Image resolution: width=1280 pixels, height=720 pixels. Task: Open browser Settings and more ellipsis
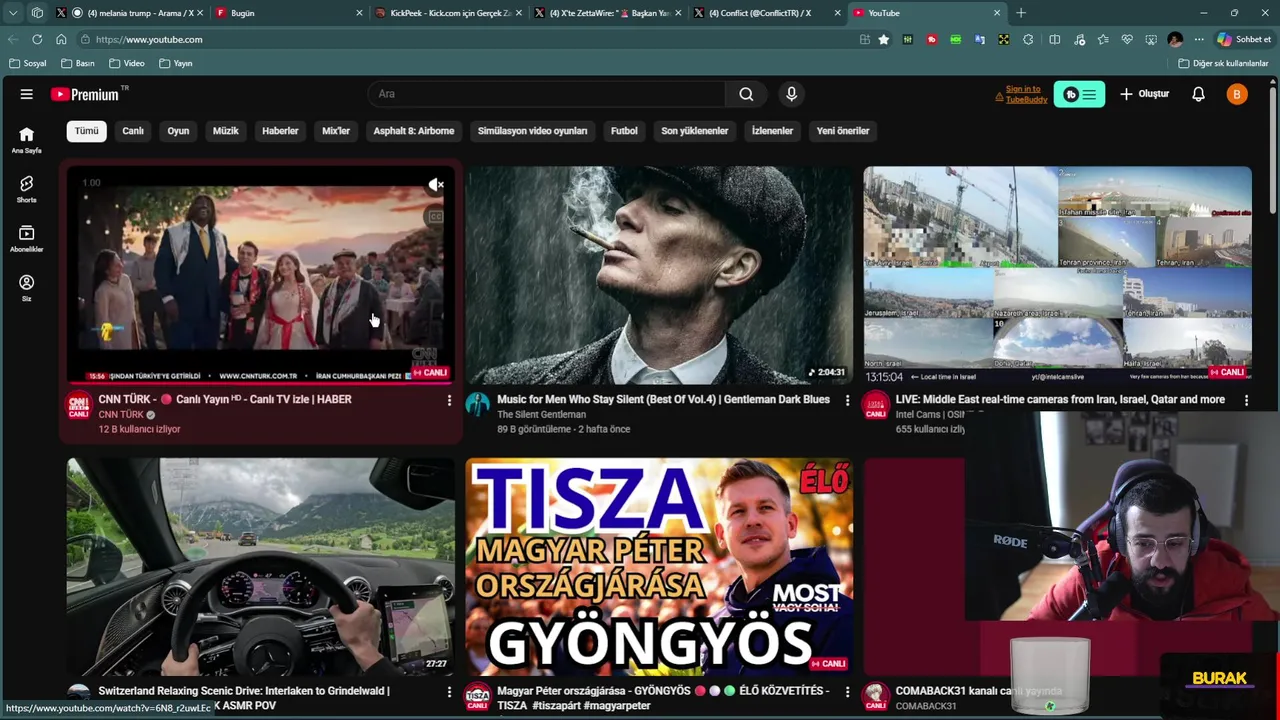(1199, 39)
